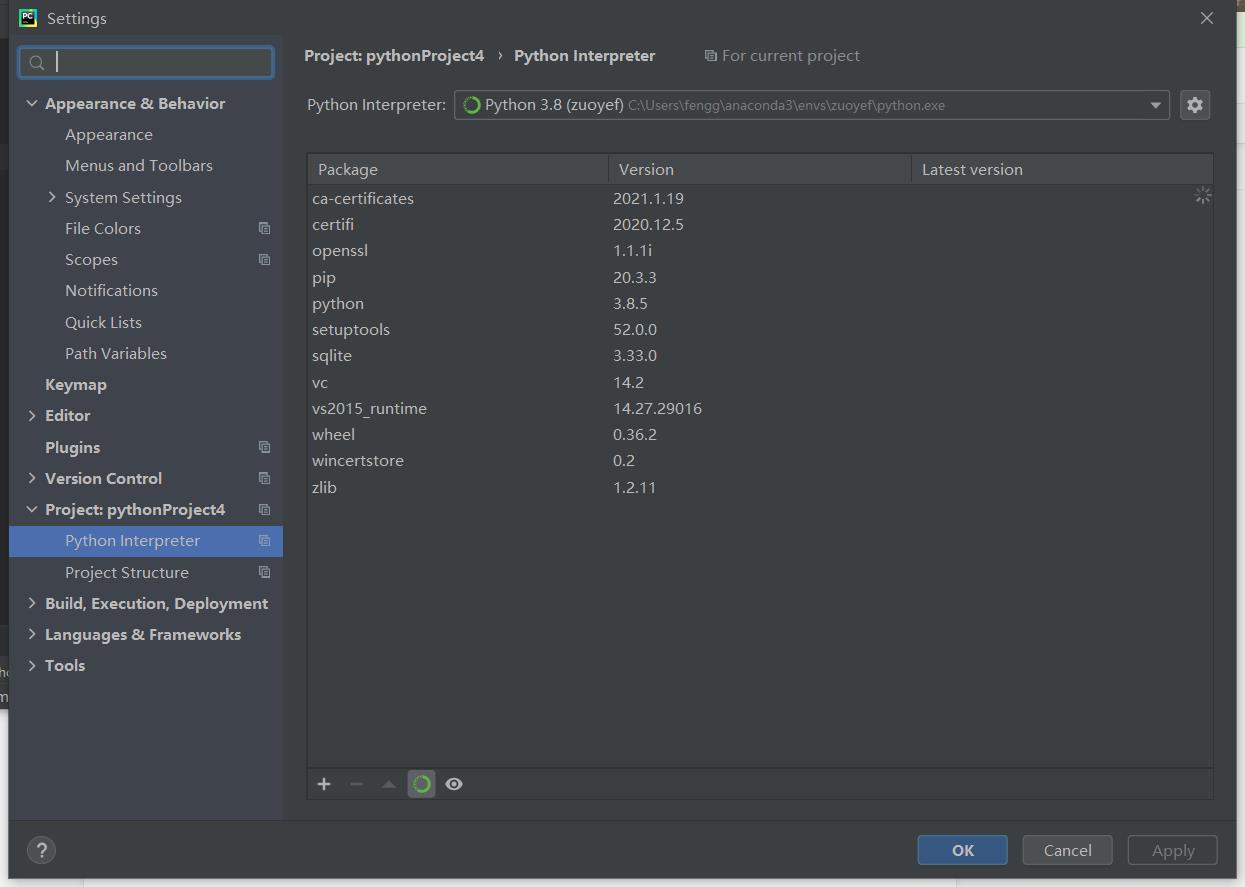The image size is (1245, 887).
Task: Select Appearance settings page
Action: (109, 134)
